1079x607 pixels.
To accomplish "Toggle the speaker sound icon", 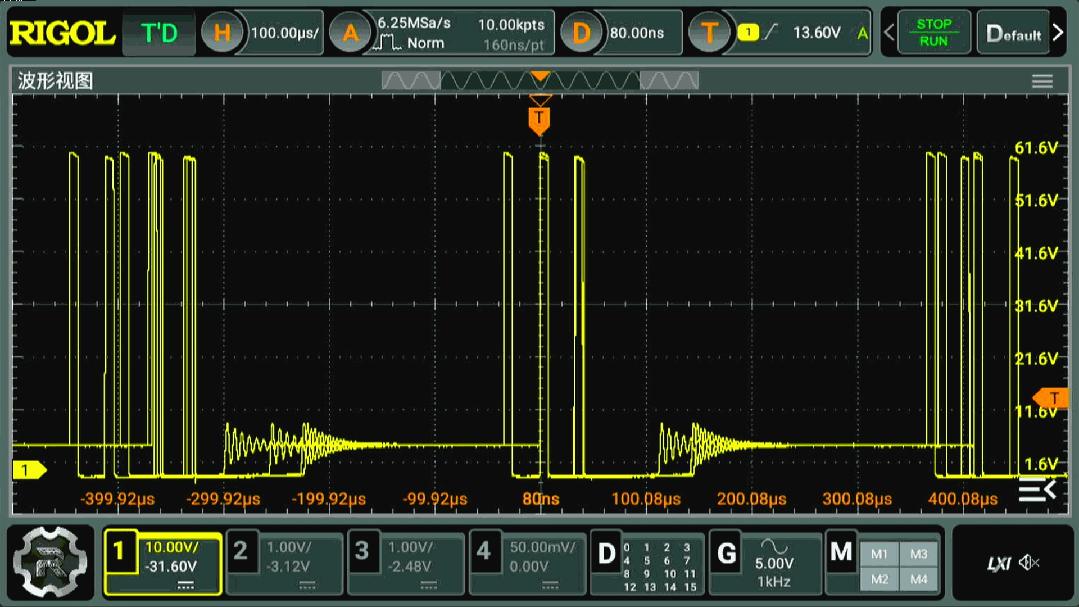I will click(1029, 563).
